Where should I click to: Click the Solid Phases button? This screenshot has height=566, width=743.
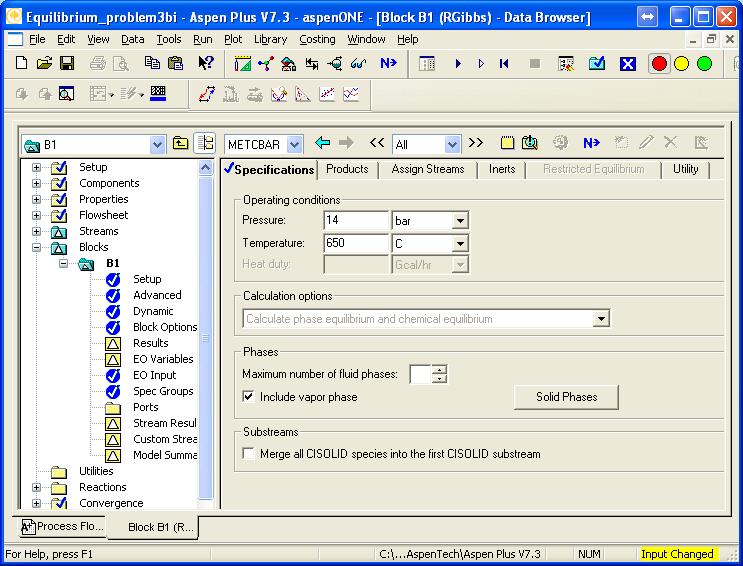566,397
